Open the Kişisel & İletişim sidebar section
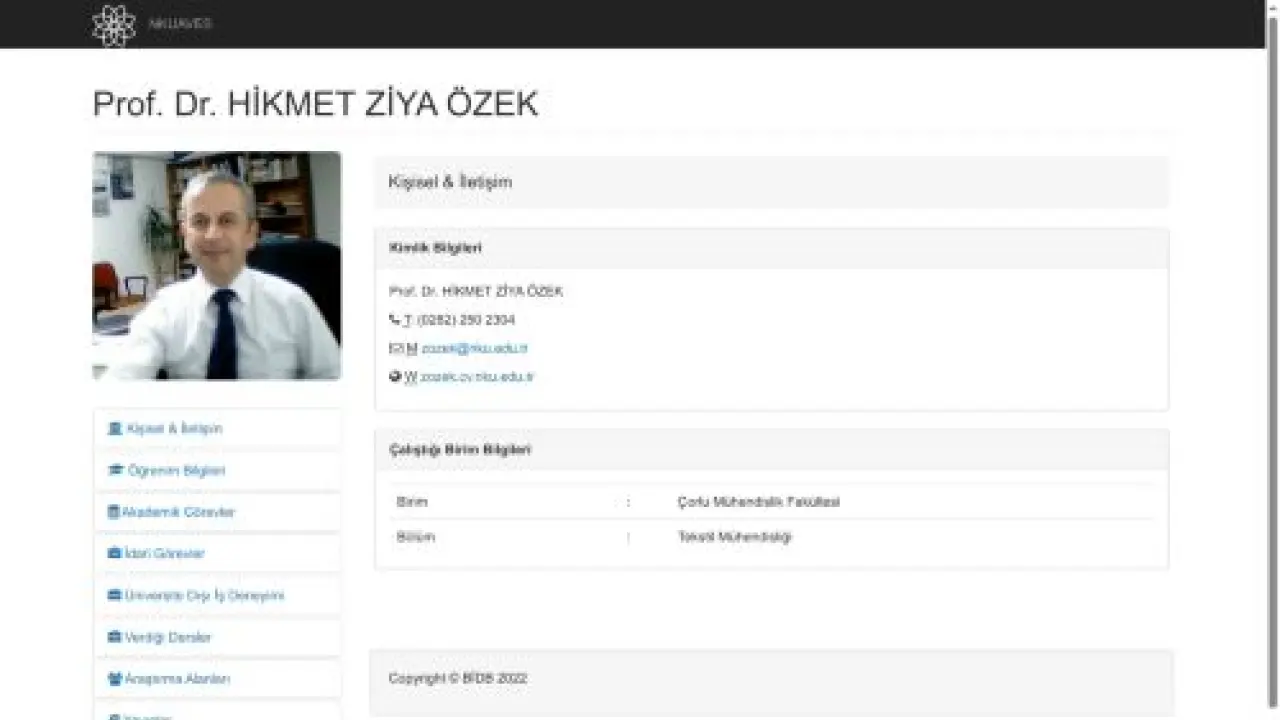Viewport: 1280px width, 720px height. coord(217,429)
